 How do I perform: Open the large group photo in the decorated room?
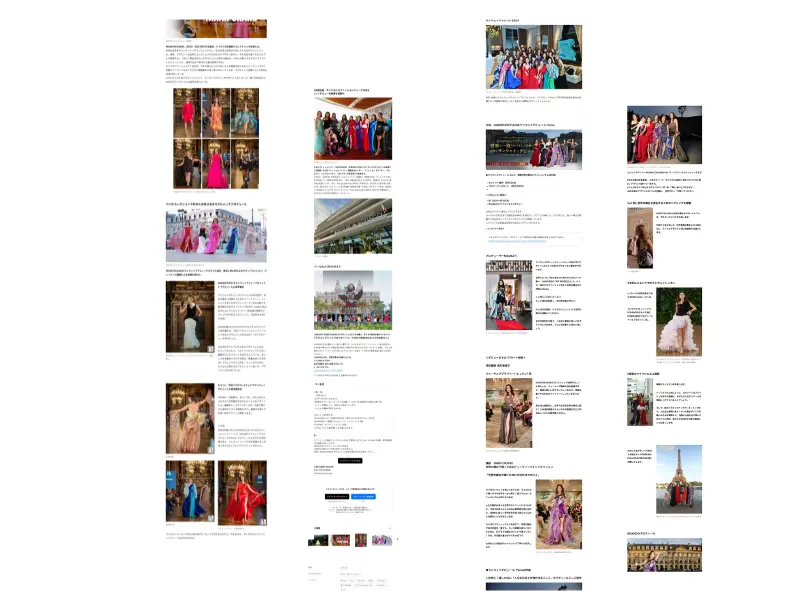pyautogui.click(x=533, y=60)
